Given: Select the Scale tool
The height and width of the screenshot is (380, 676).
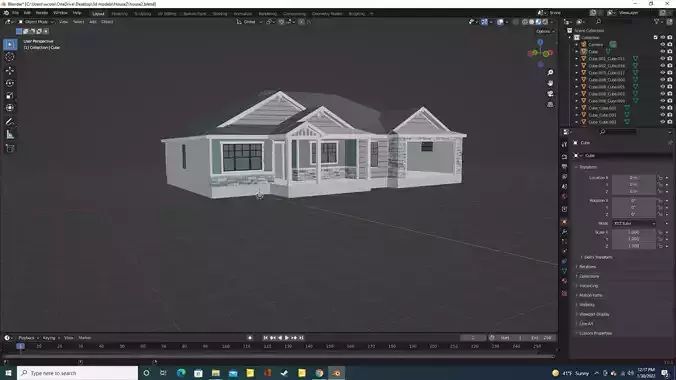Looking at the screenshot, I should click(10, 95).
